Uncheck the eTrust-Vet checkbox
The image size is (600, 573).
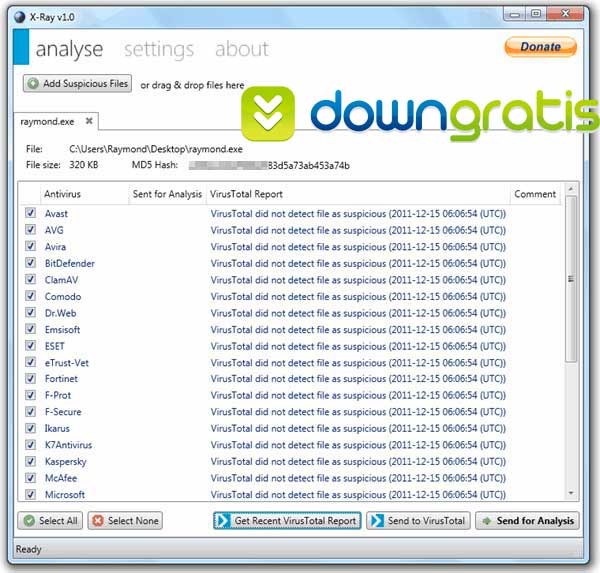pos(31,362)
